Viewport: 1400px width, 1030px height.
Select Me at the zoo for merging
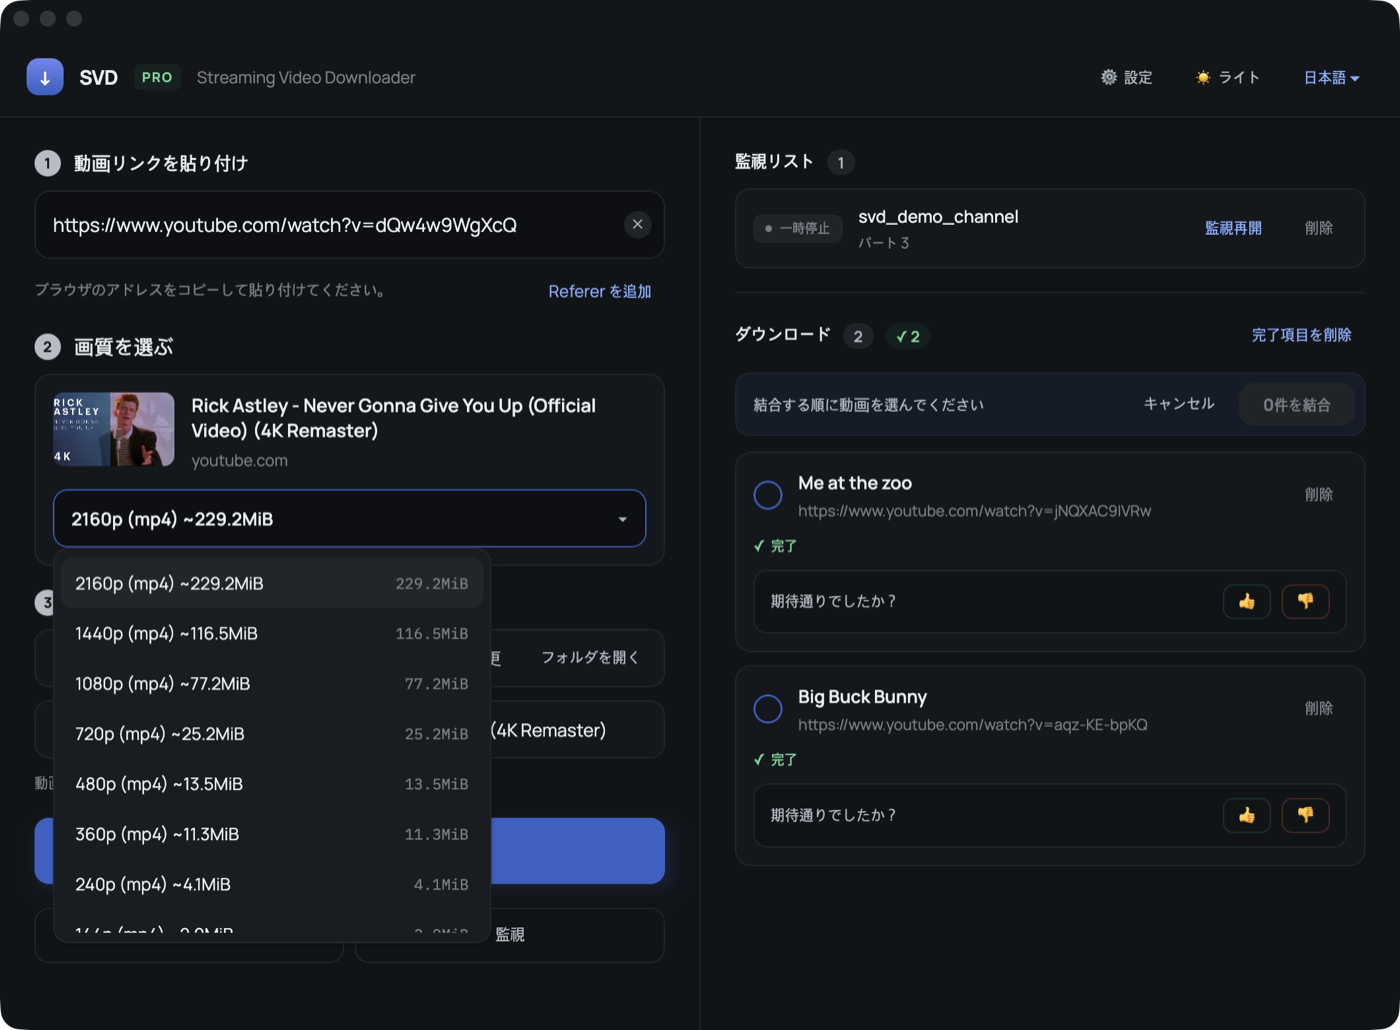(x=768, y=495)
